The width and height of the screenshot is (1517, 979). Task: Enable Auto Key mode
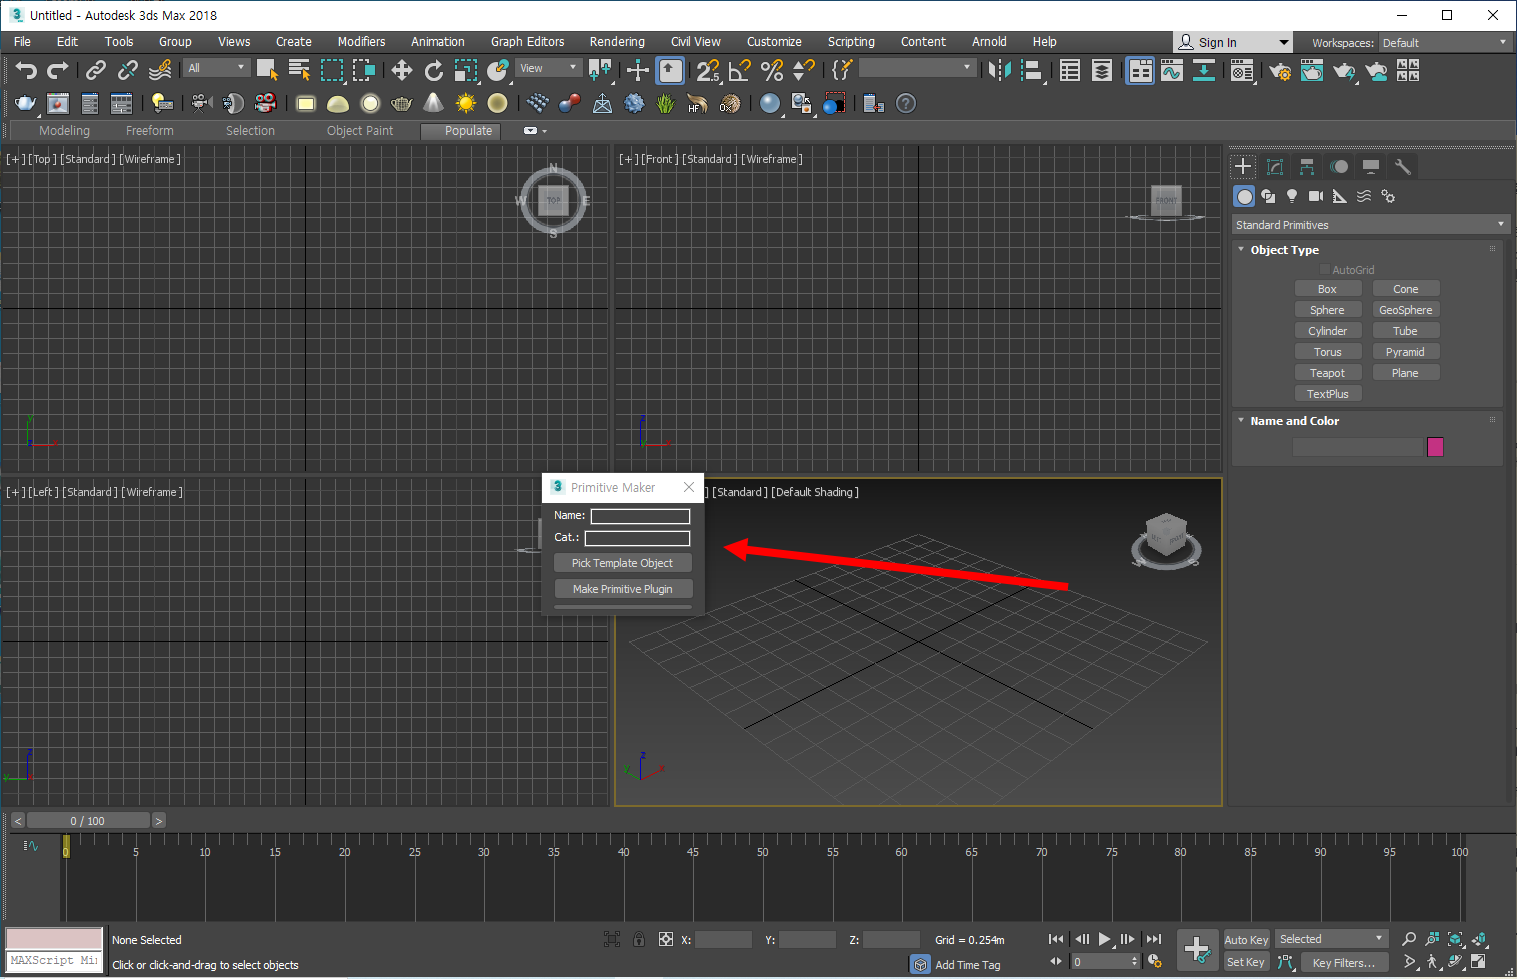pyautogui.click(x=1246, y=939)
